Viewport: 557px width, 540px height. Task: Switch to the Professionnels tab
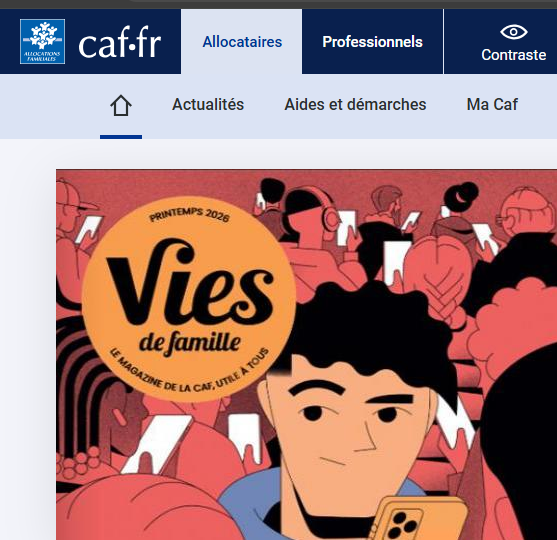(372, 42)
